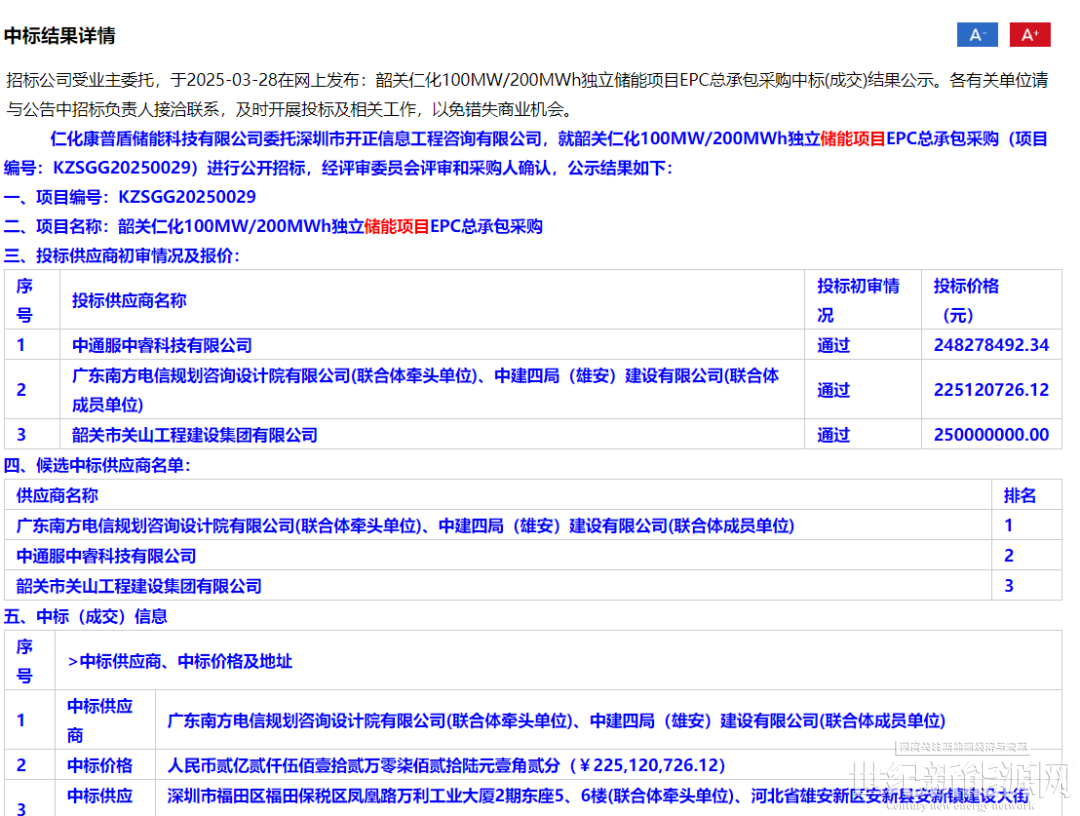Image resolution: width=1080 pixels, height=816 pixels.
Task: Increase font size with the red A+ button
Action: click(1030, 34)
